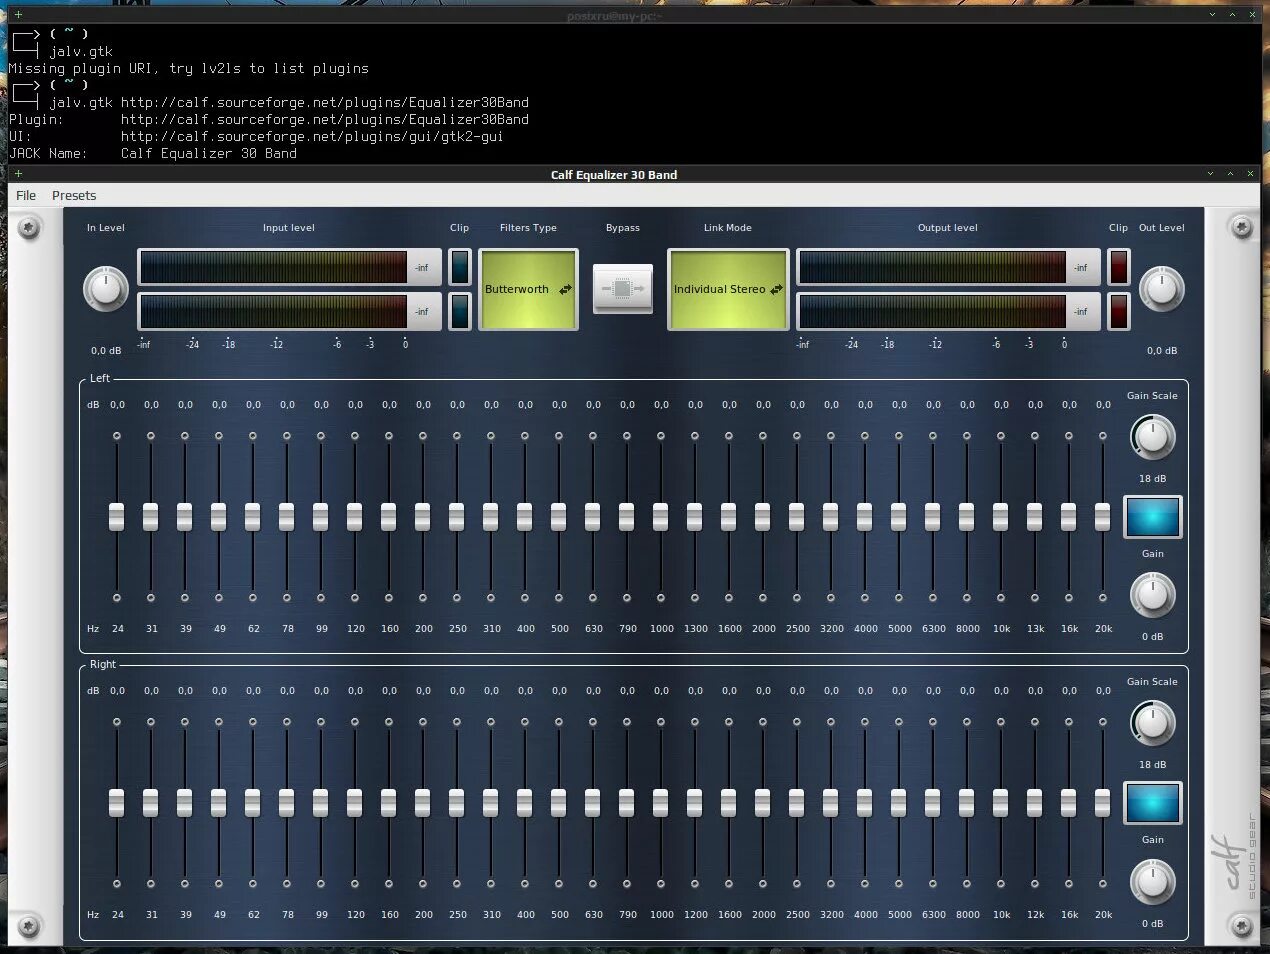Click the Calf window's top-left plus icon
This screenshot has width=1270, height=954.
click(x=17, y=173)
